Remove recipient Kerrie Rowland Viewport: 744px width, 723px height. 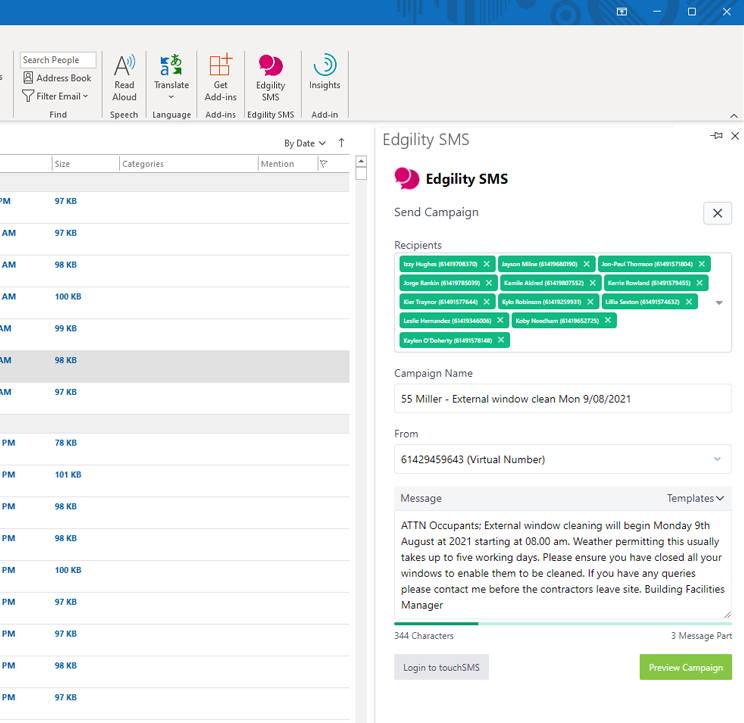click(x=699, y=283)
